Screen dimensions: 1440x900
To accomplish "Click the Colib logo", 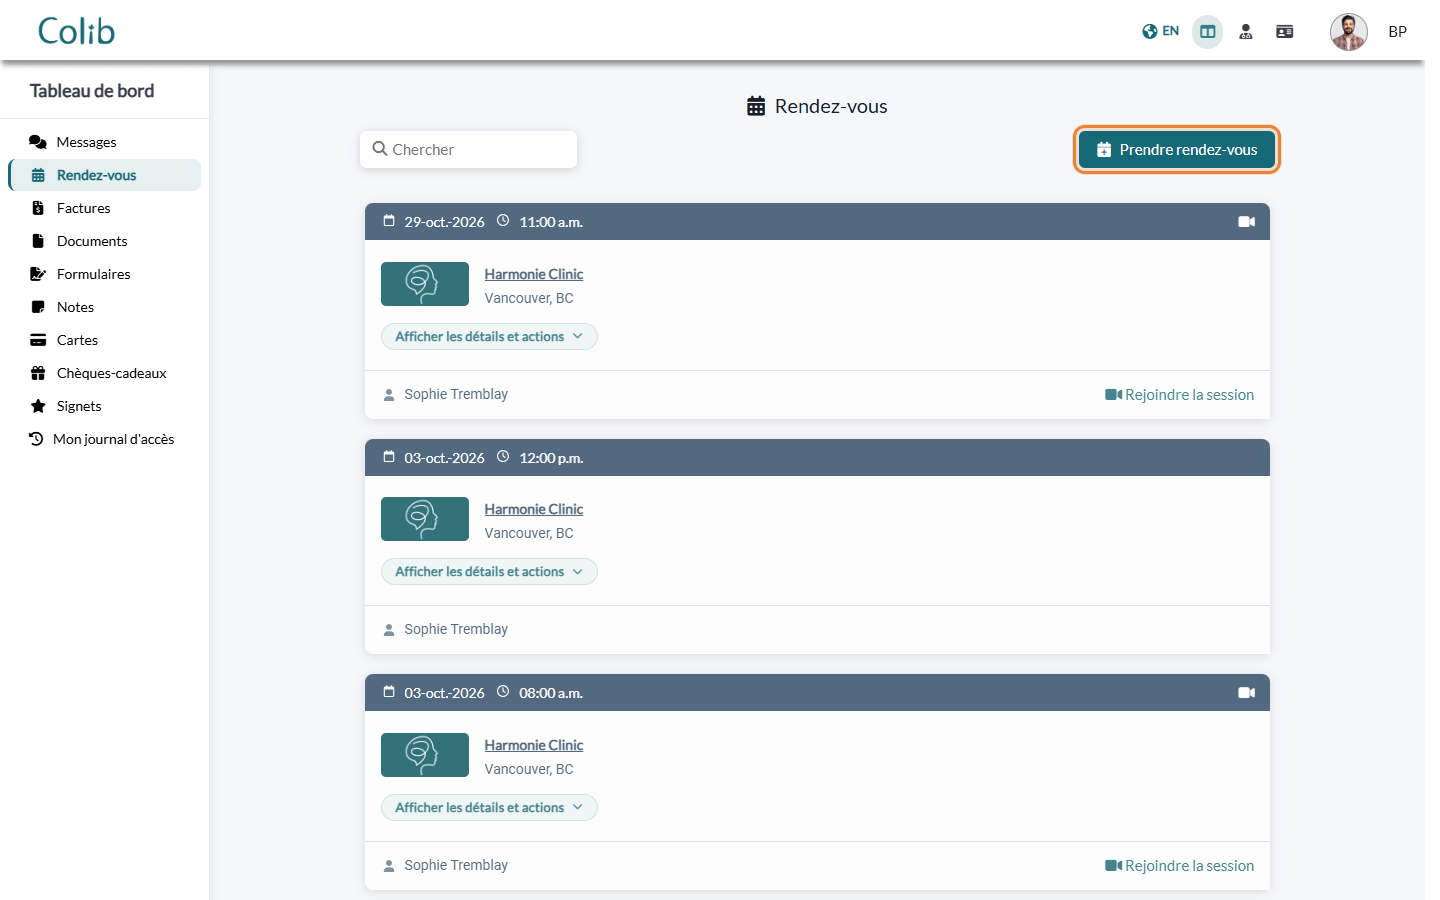I will tap(76, 31).
